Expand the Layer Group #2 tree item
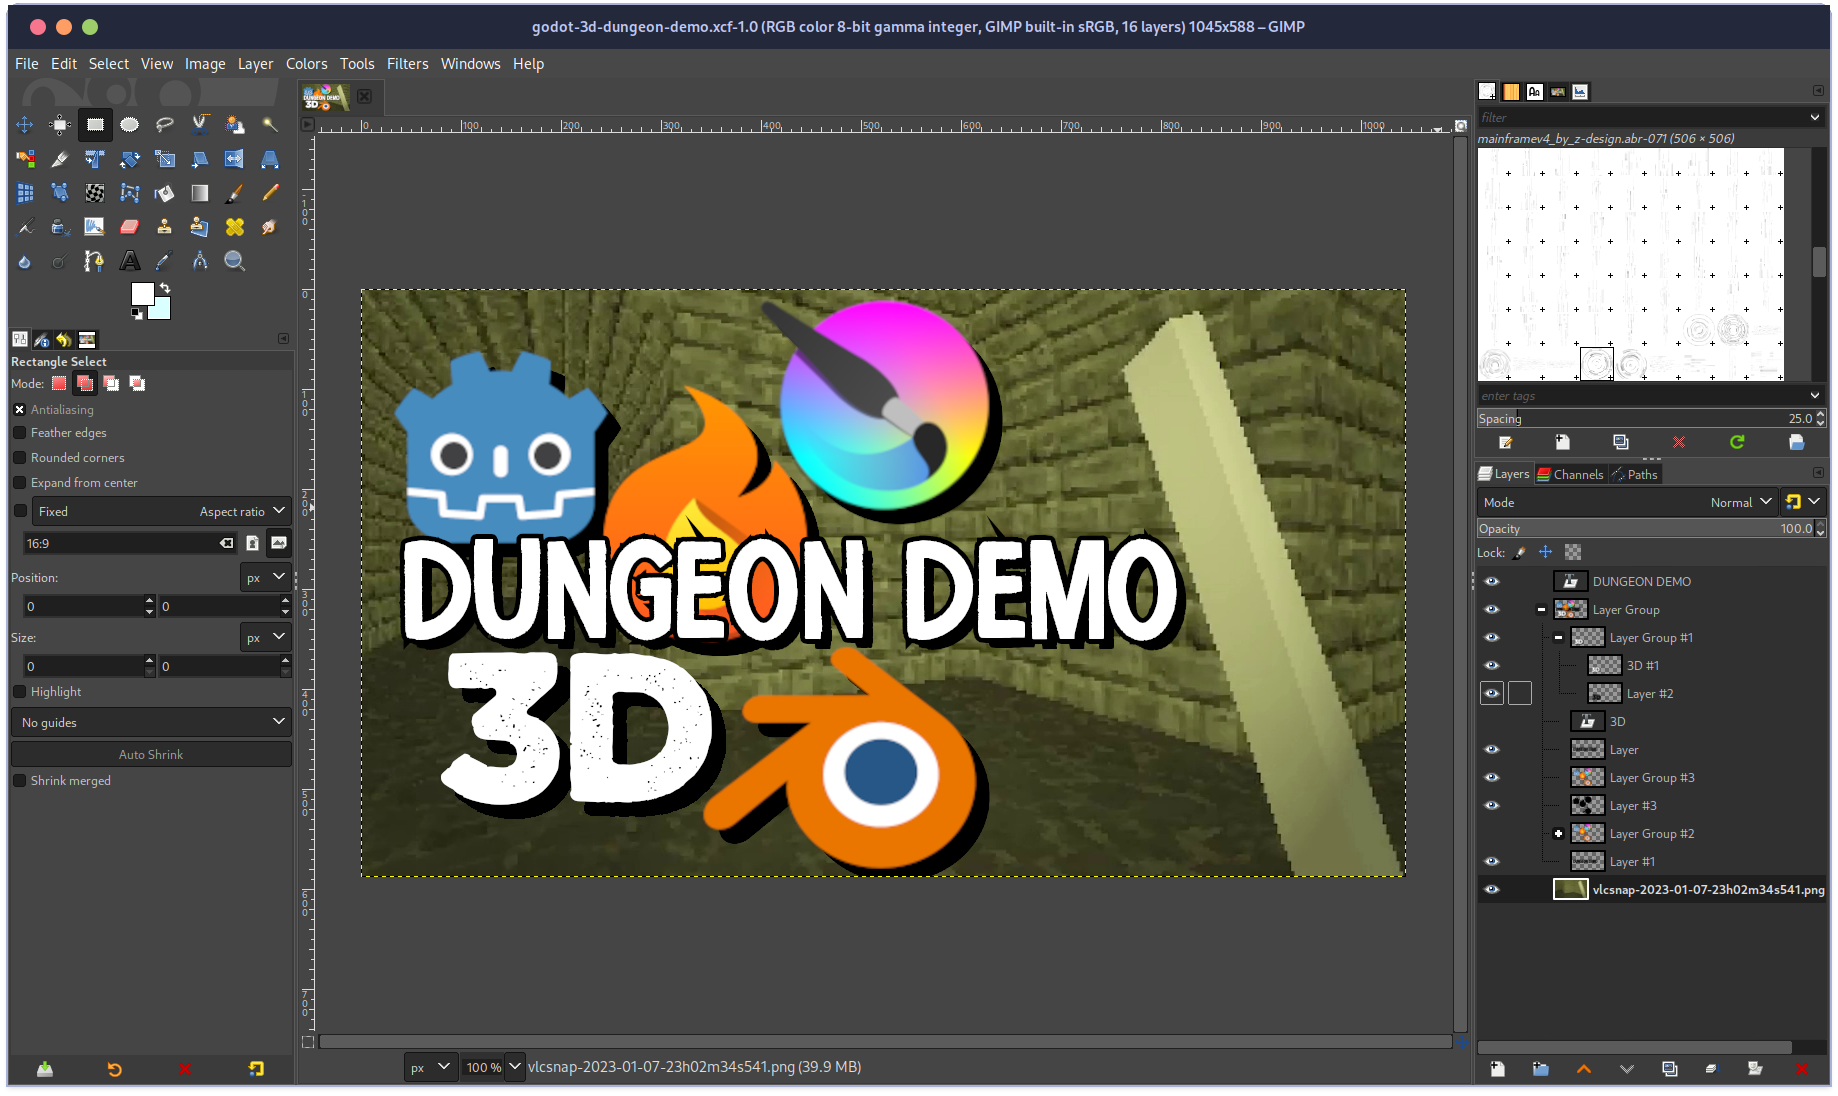Image resolution: width=1838 pixels, height=1096 pixels. (x=1560, y=833)
